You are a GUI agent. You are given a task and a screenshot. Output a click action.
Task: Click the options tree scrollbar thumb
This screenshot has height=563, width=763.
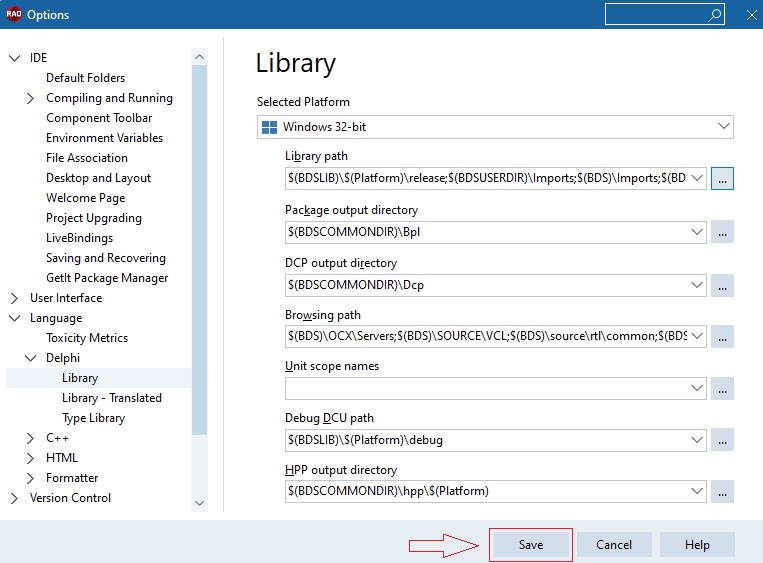point(199,250)
